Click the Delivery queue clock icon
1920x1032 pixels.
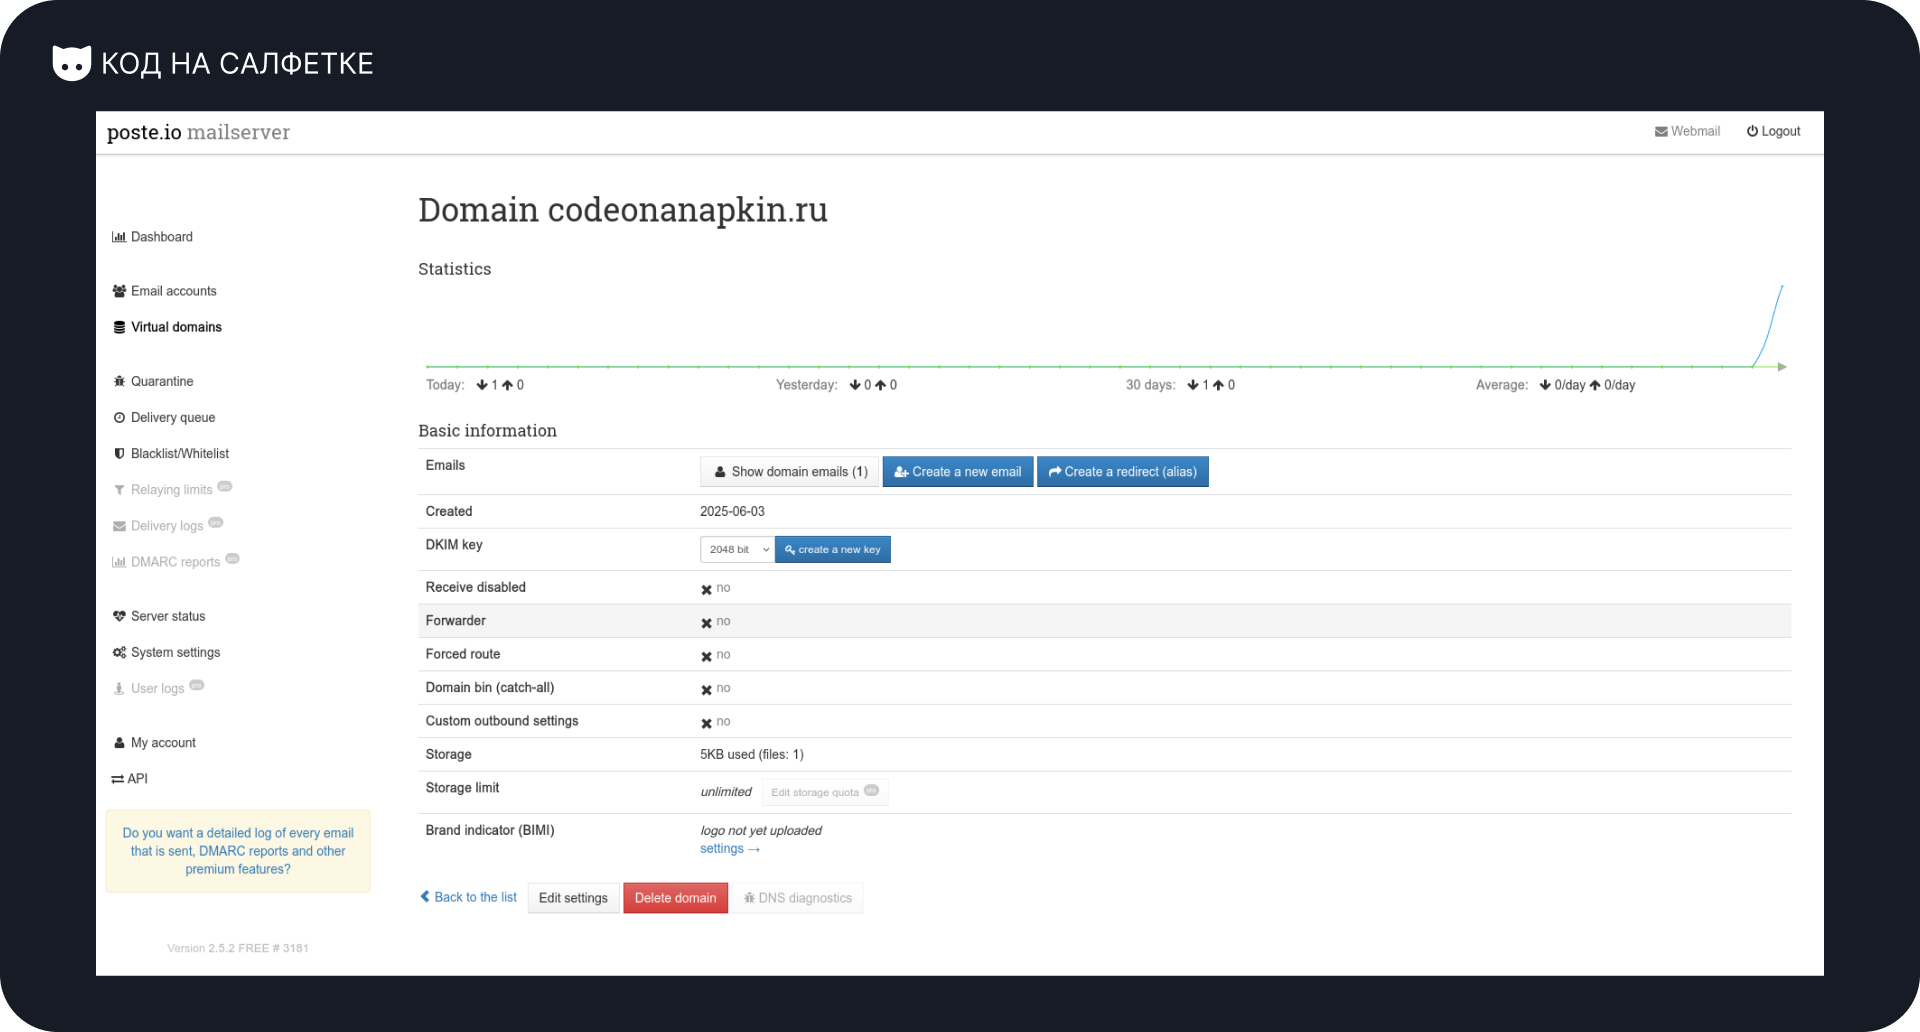[x=119, y=417]
